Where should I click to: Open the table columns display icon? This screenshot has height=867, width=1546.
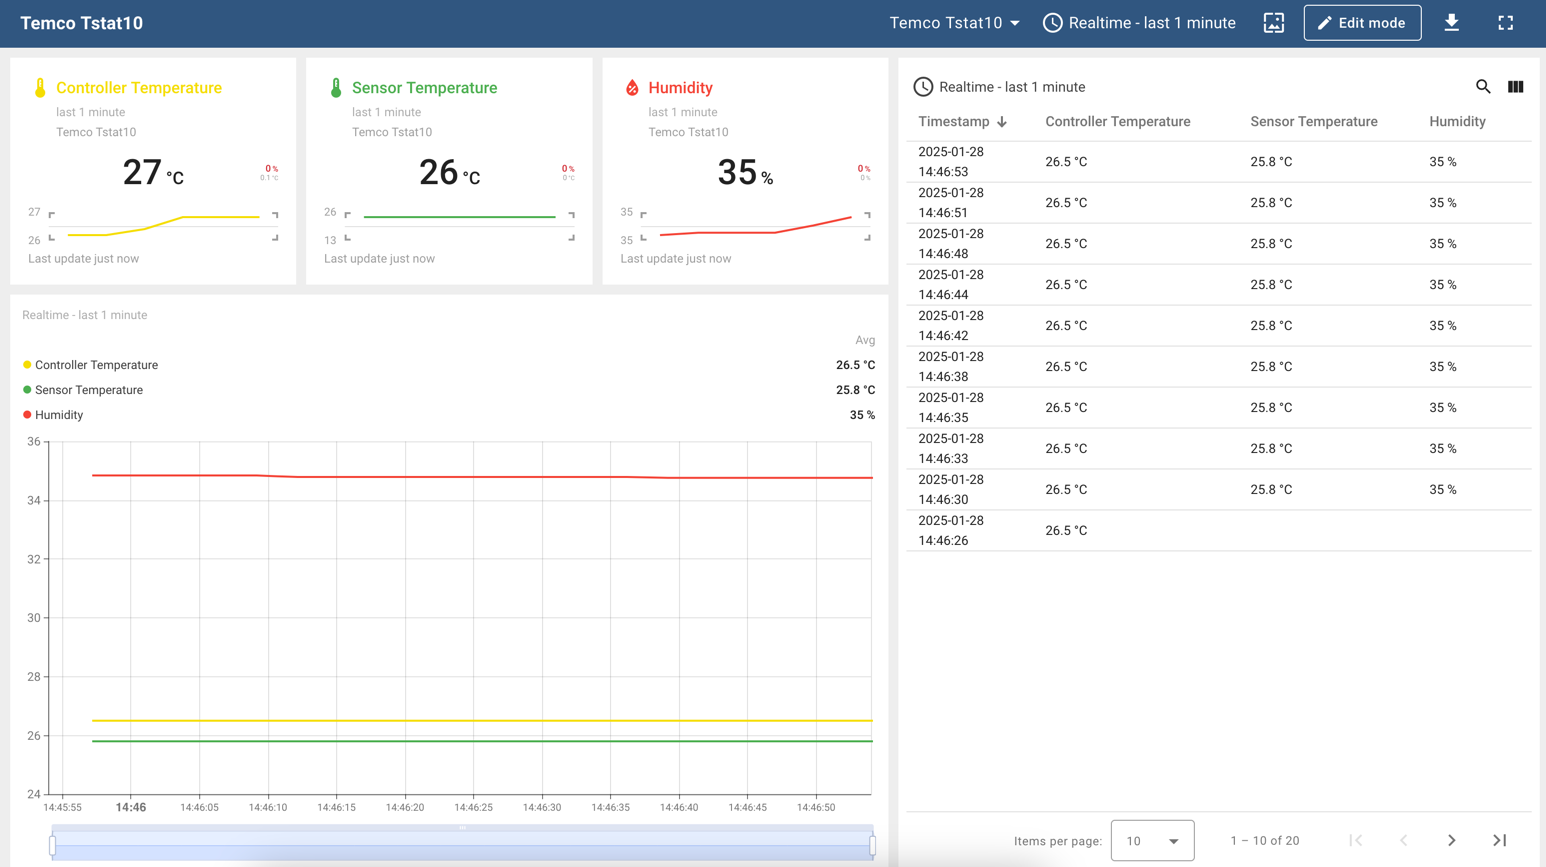pos(1515,87)
